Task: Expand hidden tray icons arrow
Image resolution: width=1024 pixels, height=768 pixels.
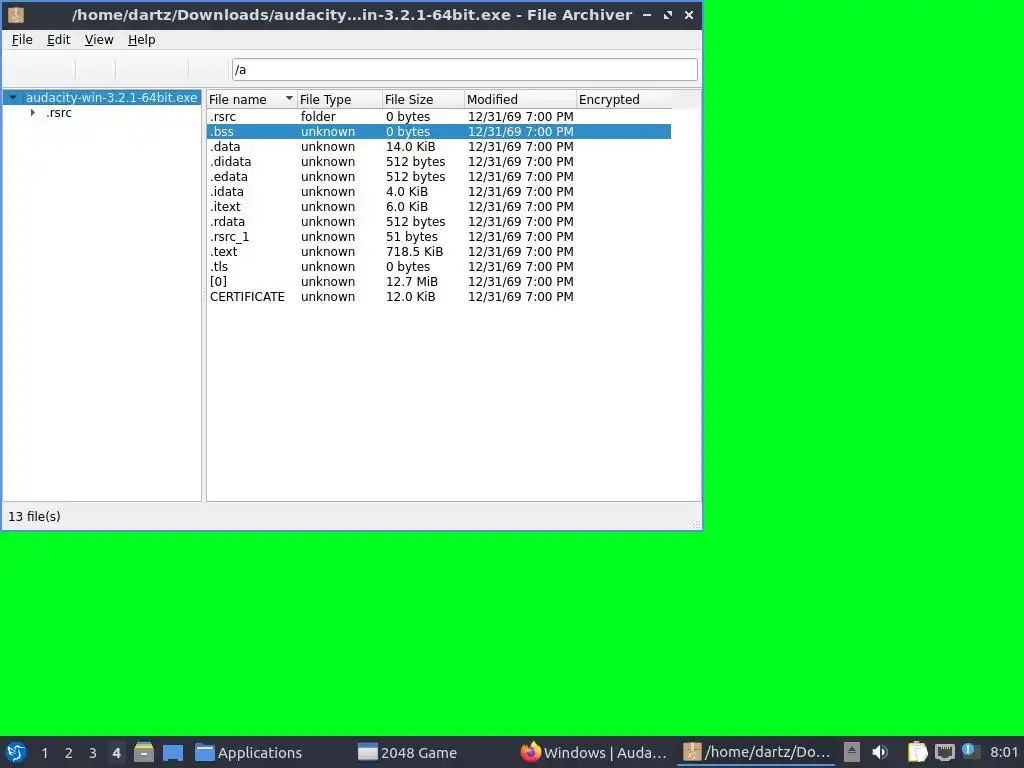Action: click(852, 752)
